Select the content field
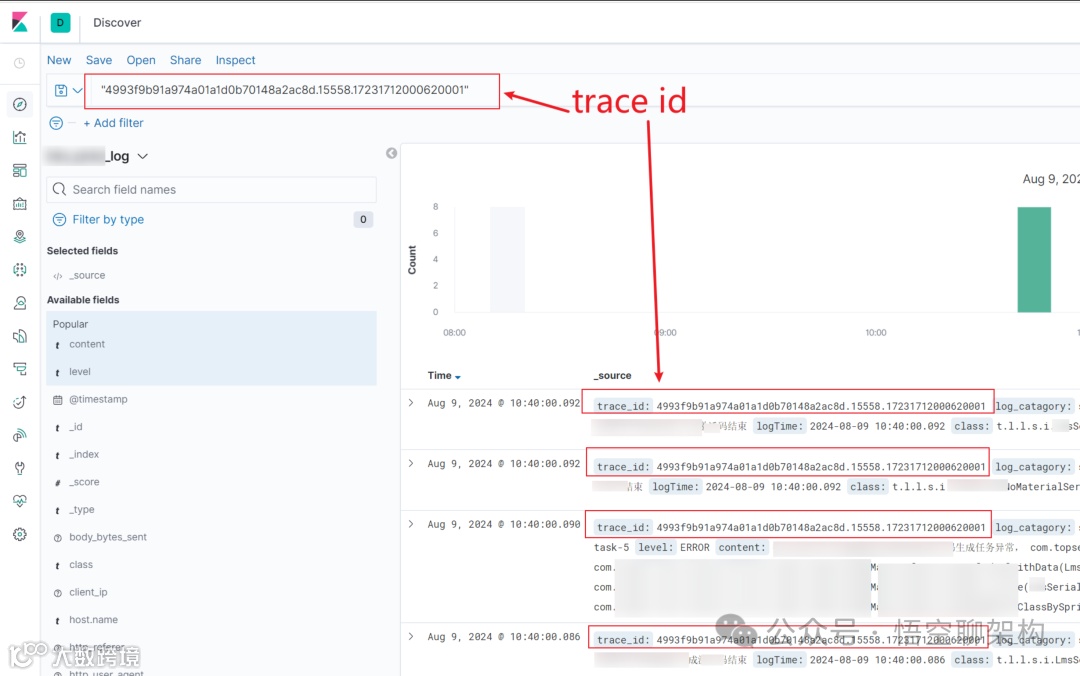 point(87,344)
